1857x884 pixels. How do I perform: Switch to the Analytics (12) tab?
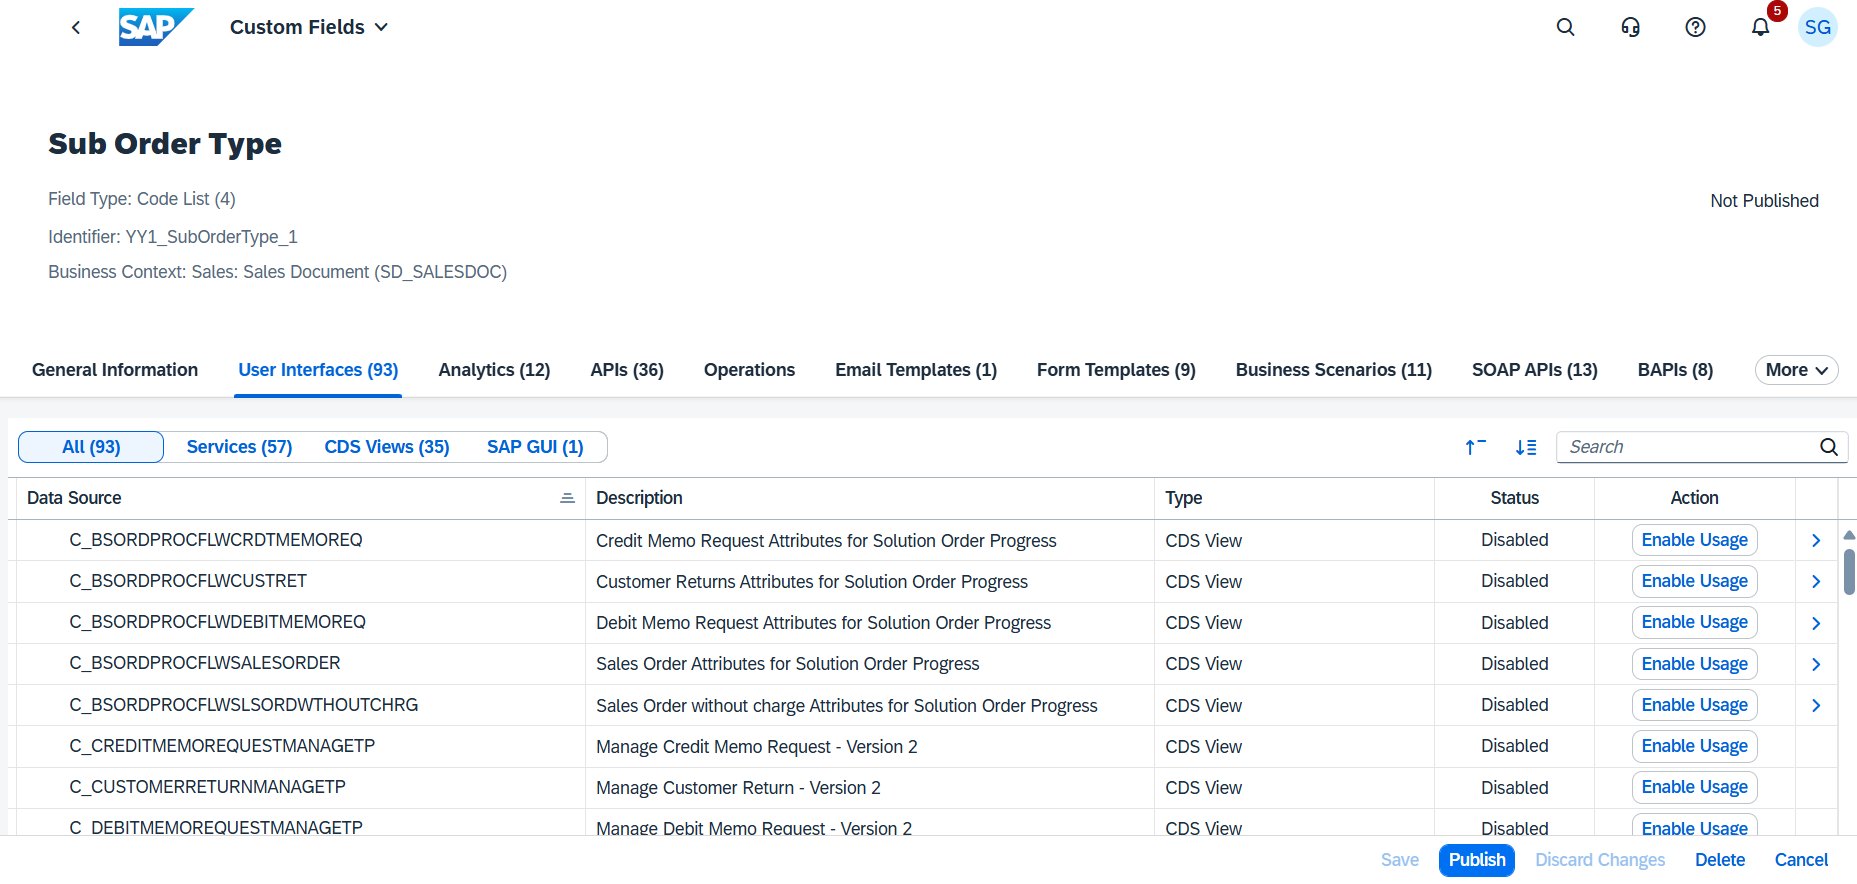click(494, 370)
